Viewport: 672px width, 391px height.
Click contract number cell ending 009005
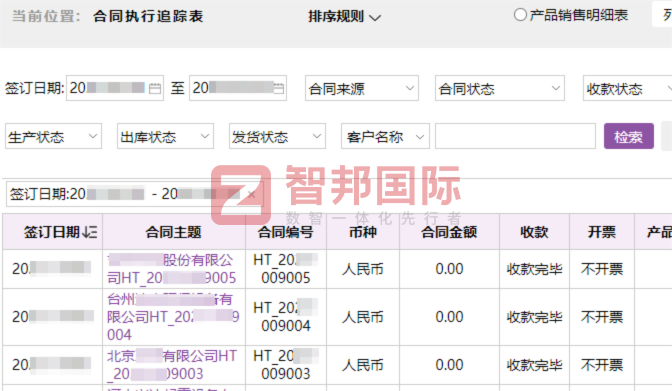(x=286, y=269)
